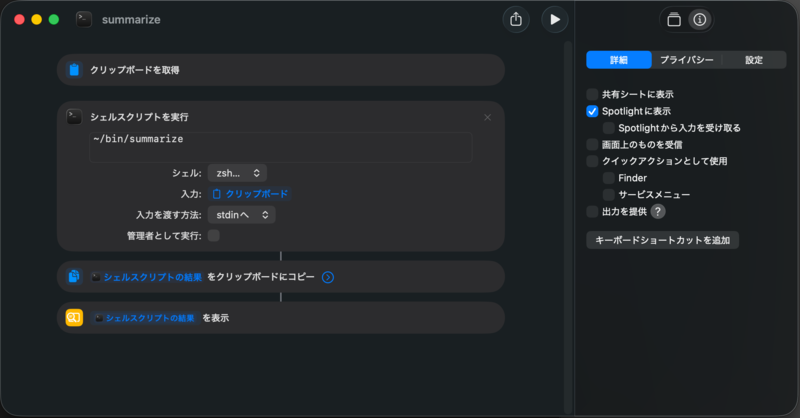Expand クリップボードにコピー action options chevron
Screen dimensions: 800x418
[x=328, y=277]
